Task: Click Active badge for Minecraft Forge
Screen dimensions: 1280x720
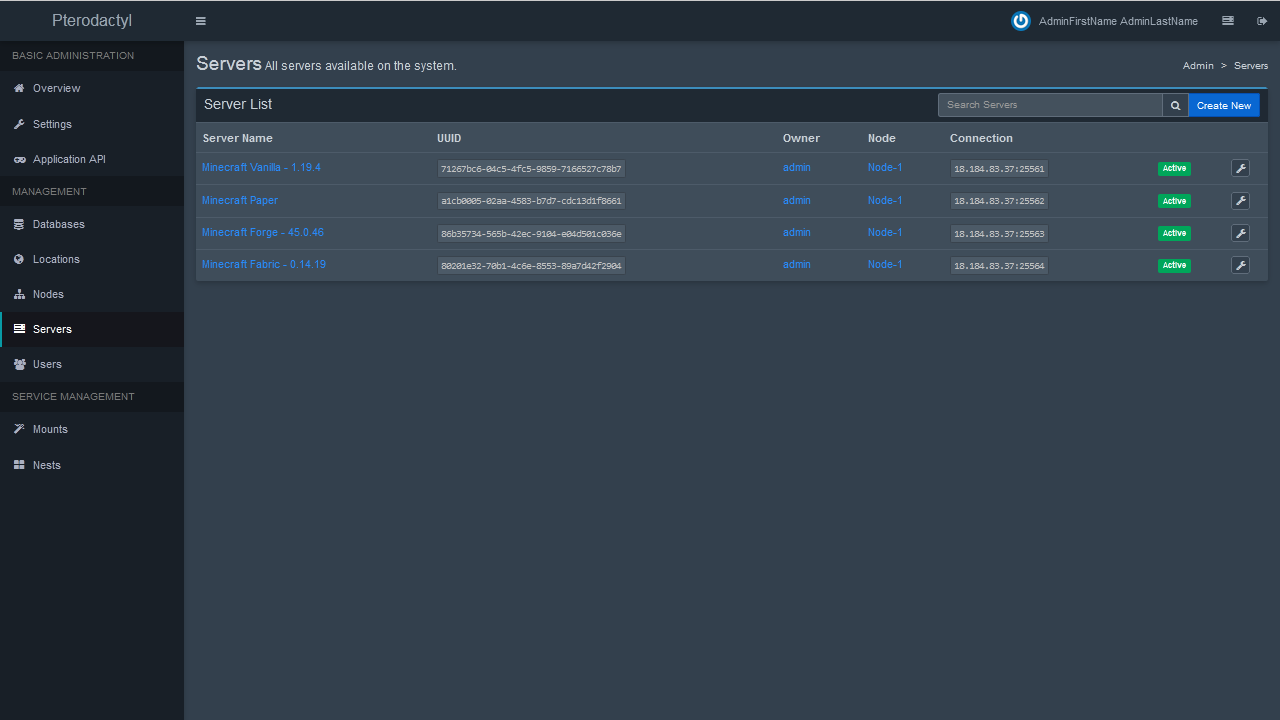Action: [1174, 233]
